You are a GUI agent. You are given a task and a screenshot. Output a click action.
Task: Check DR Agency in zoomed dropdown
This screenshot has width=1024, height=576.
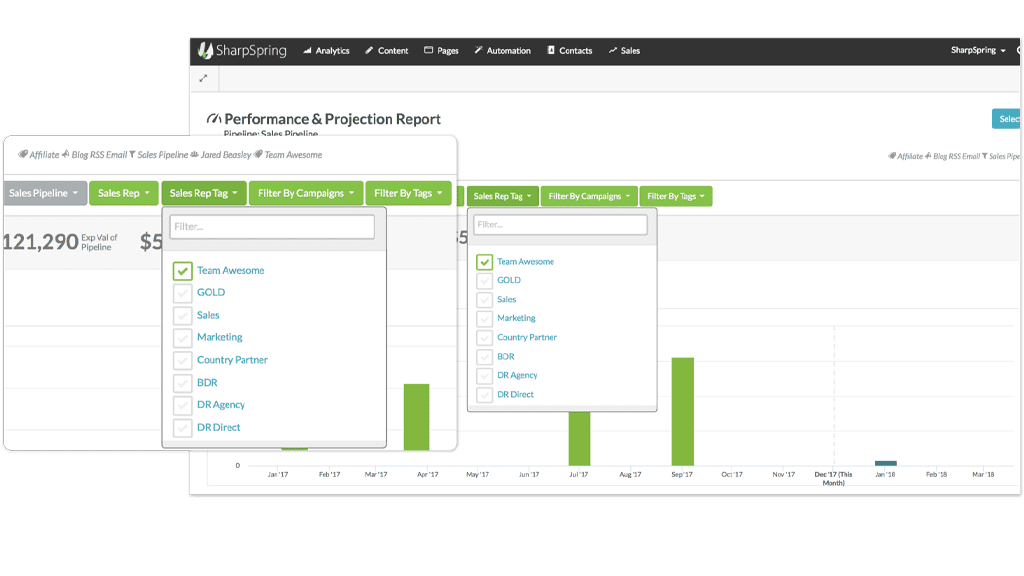pos(183,405)
